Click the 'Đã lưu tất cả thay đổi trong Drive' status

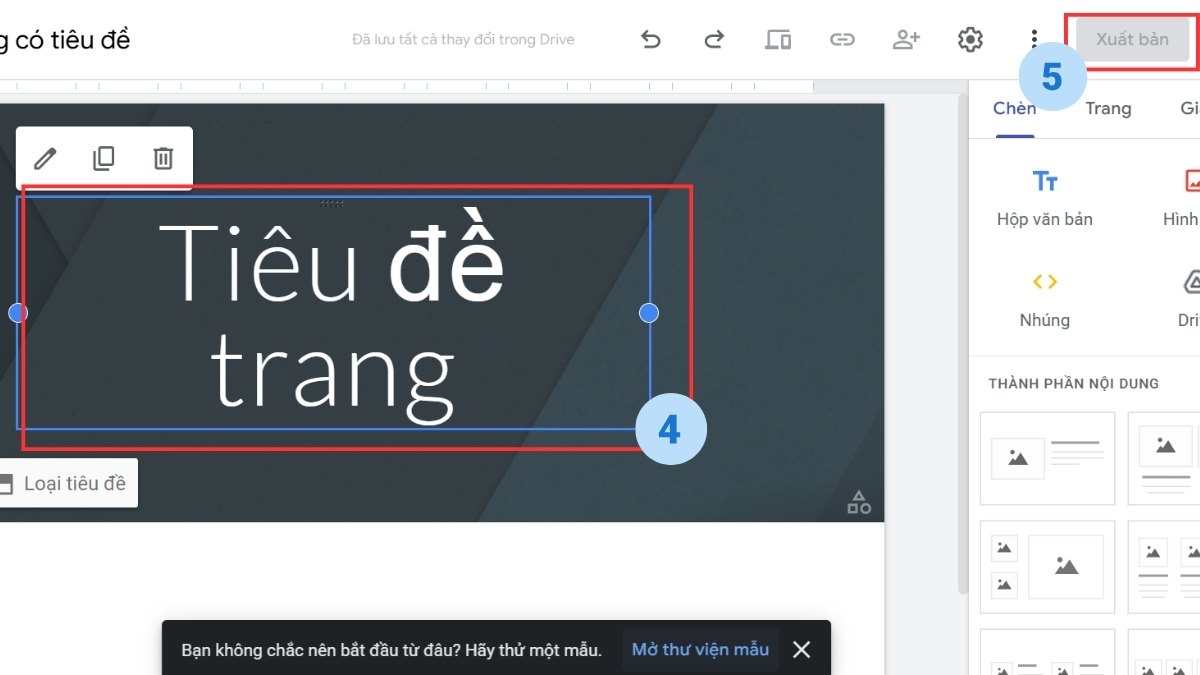click(x=463, y=40)
